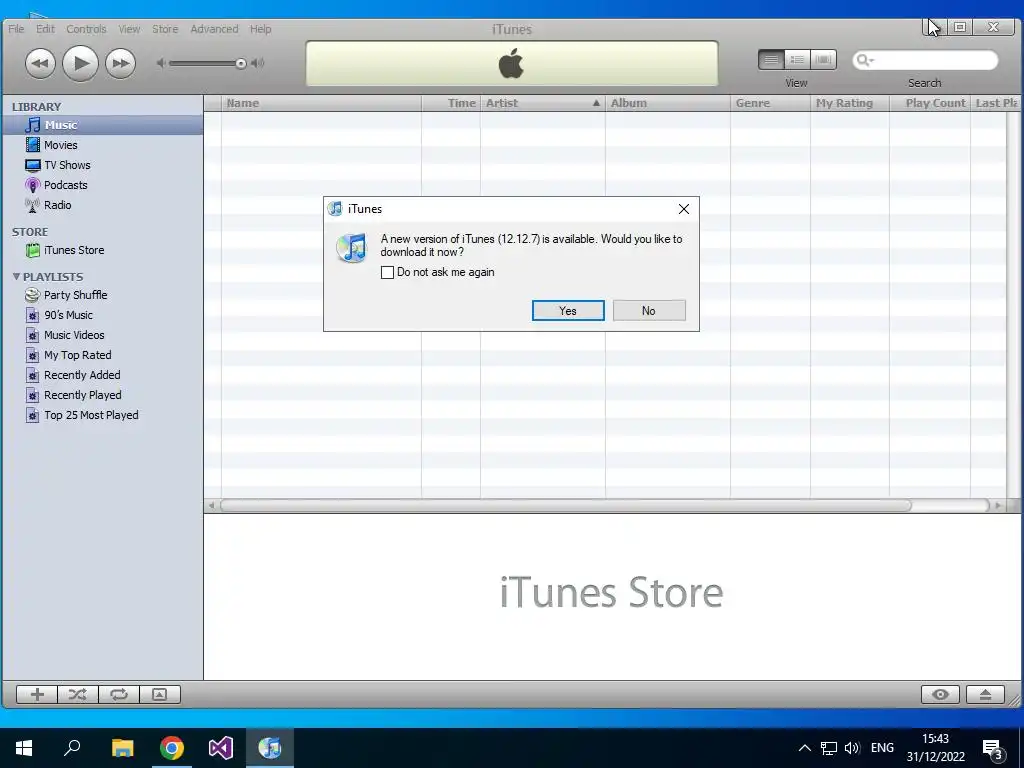Select the Top 25 Most Played playlist
The height and width of the screenshot is (768, 1024).
103,415
